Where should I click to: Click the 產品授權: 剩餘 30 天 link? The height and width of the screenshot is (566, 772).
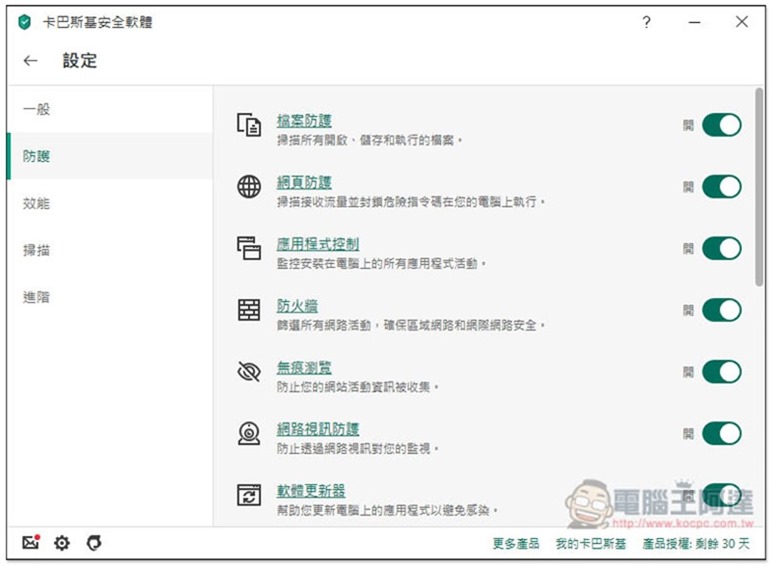tap(696, 543)
